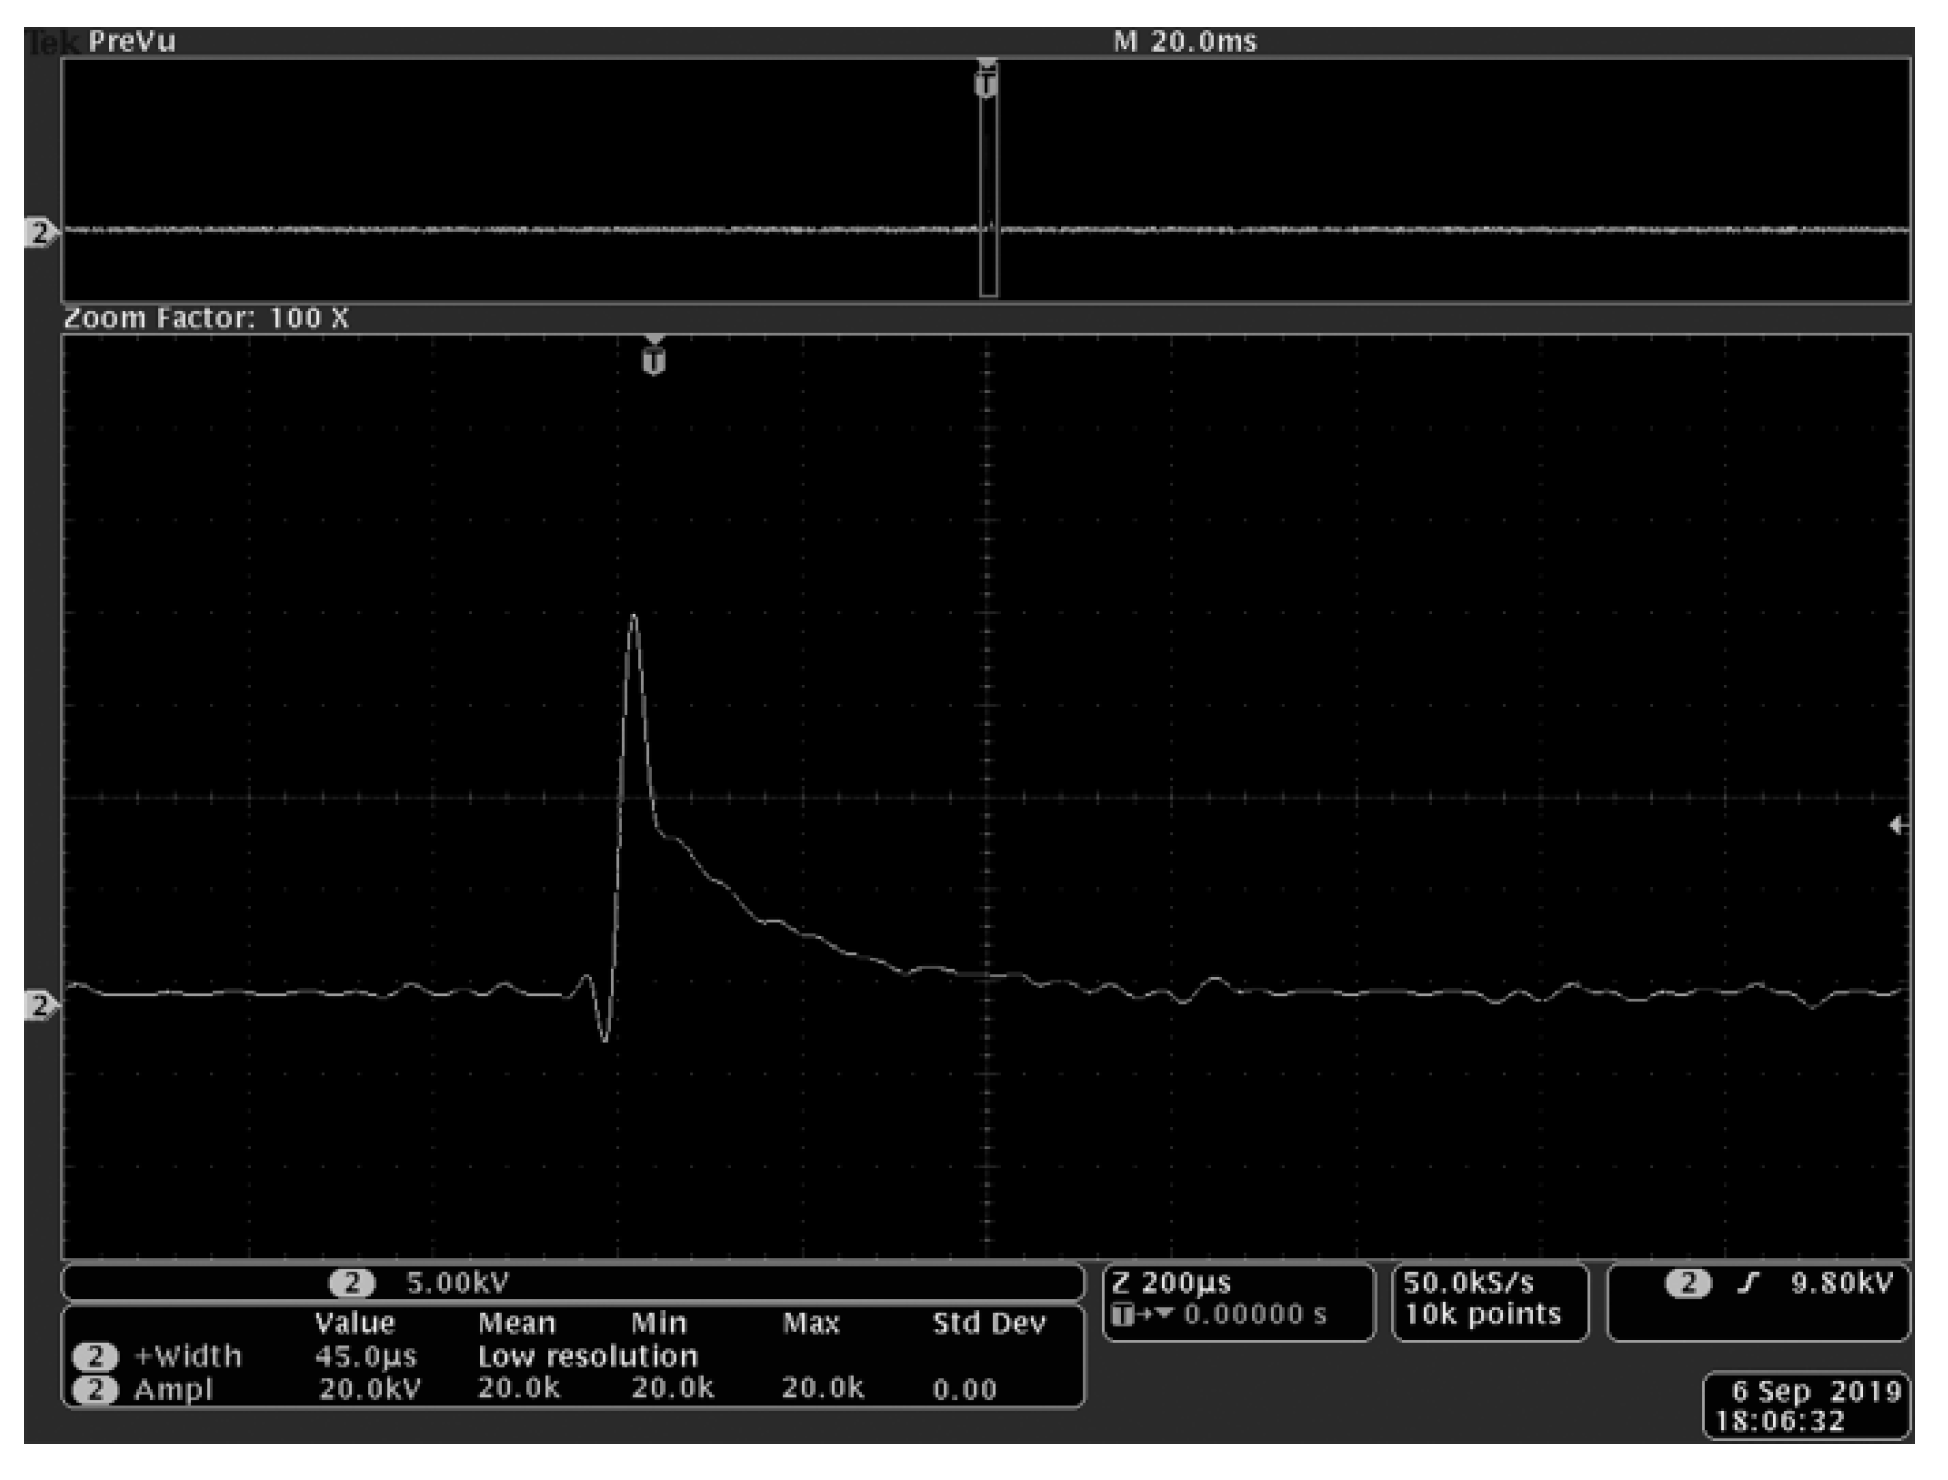Click the trigger T marker above zoomed waveform

[x=653, y=359]
